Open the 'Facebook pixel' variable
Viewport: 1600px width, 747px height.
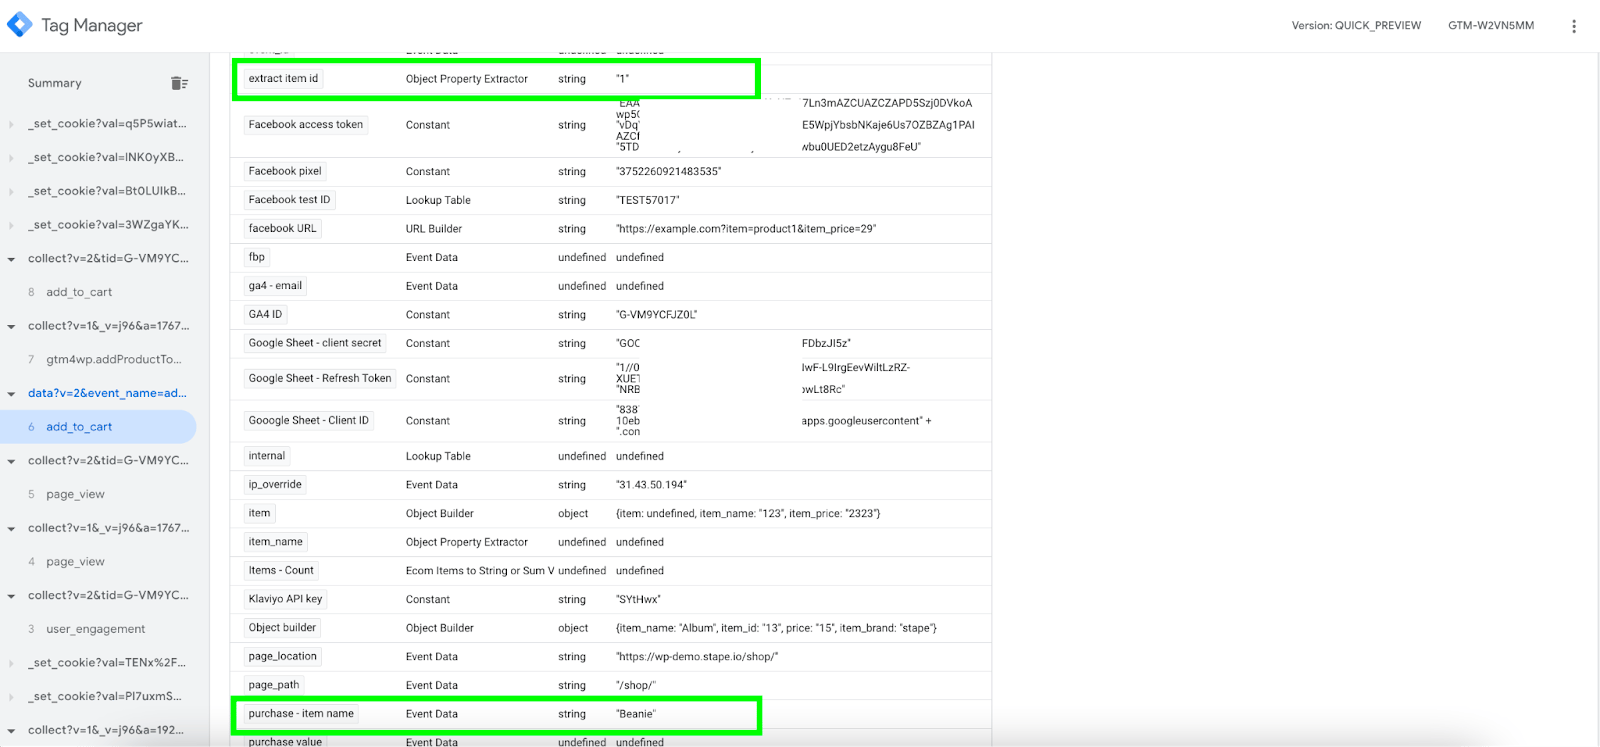click(x=285, y=171)
